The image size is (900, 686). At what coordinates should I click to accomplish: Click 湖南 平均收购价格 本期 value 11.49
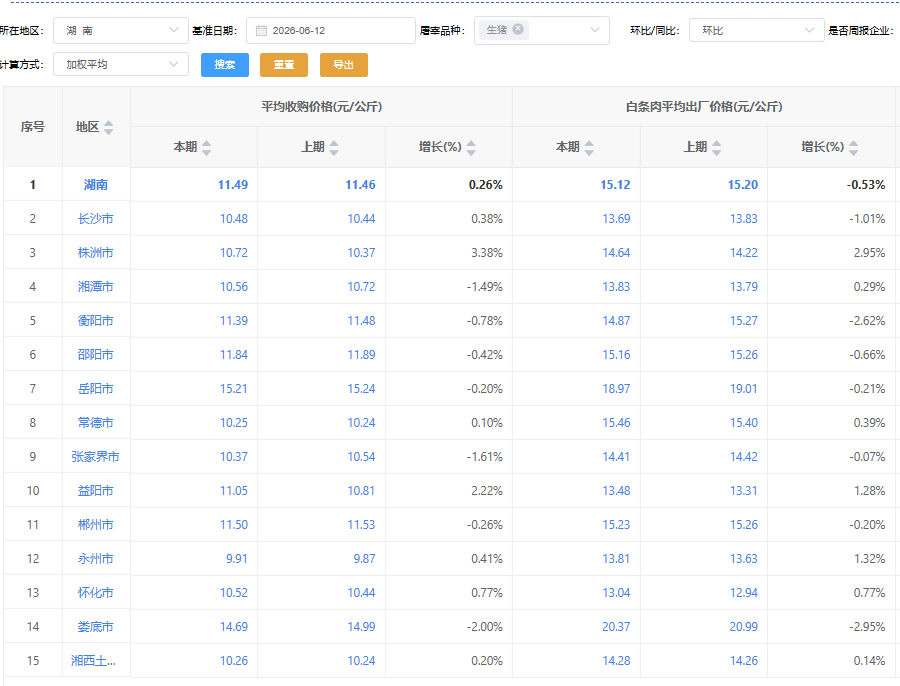233,185
